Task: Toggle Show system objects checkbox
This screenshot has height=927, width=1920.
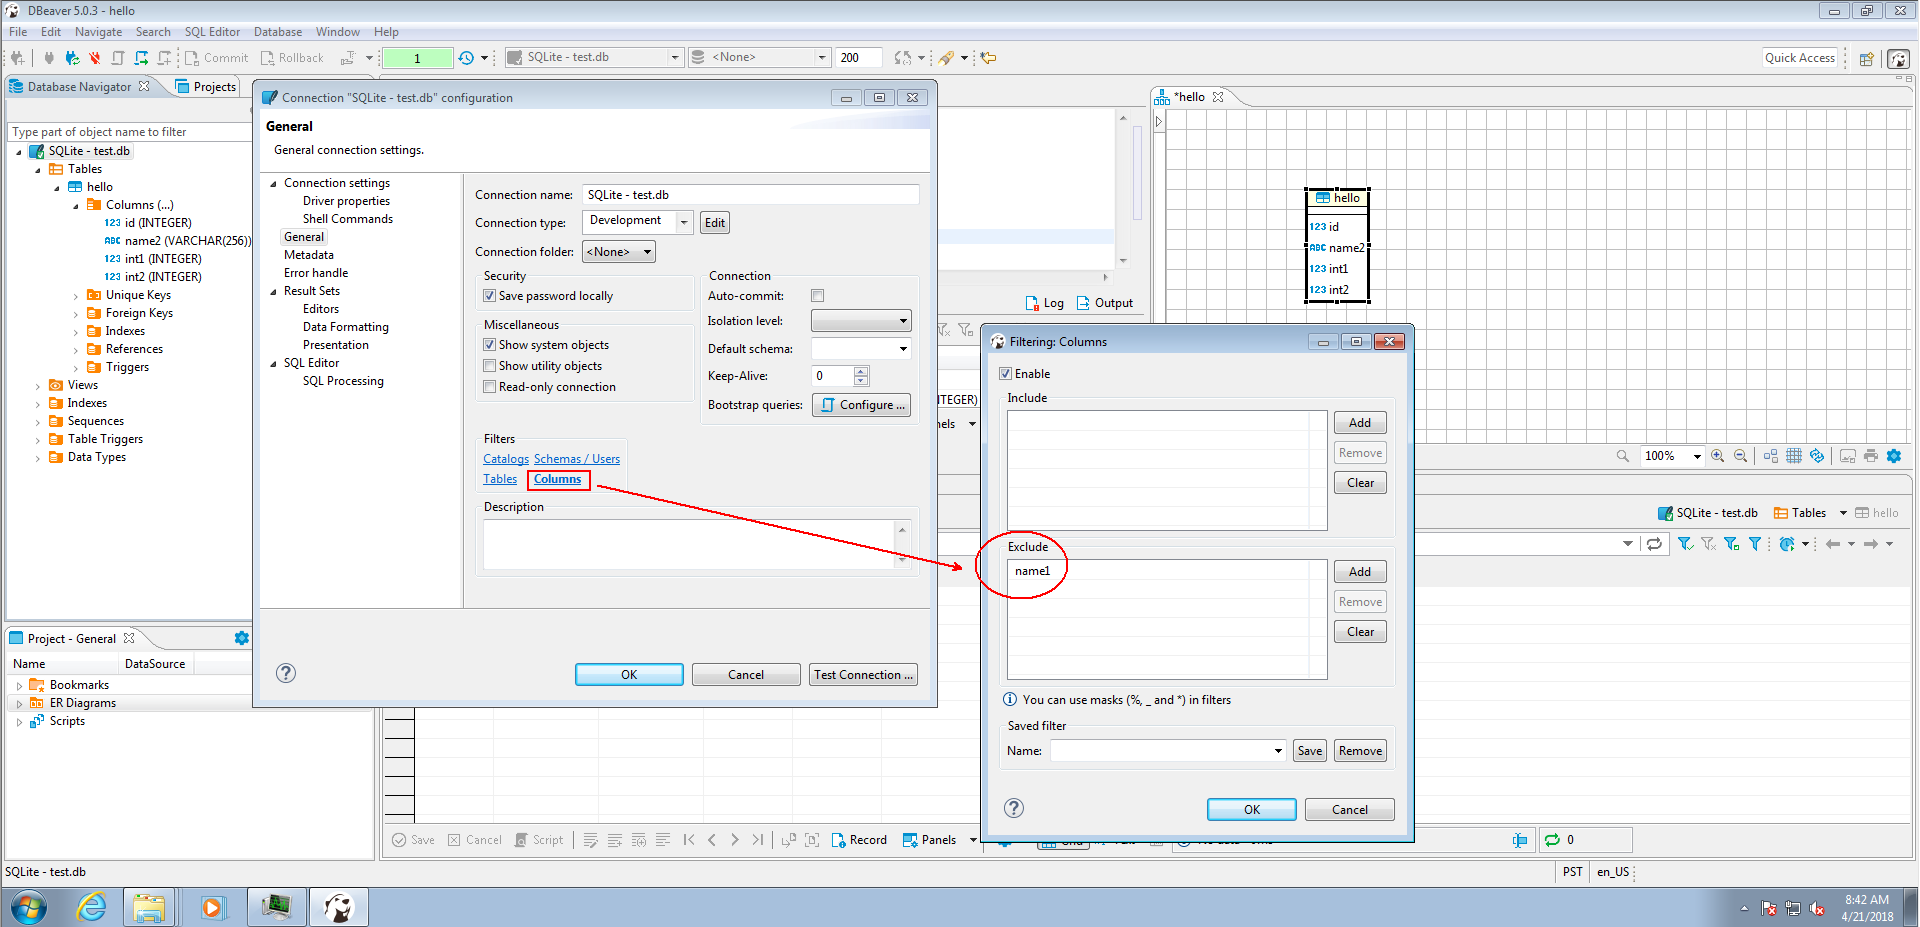Action: click(489, 345)
